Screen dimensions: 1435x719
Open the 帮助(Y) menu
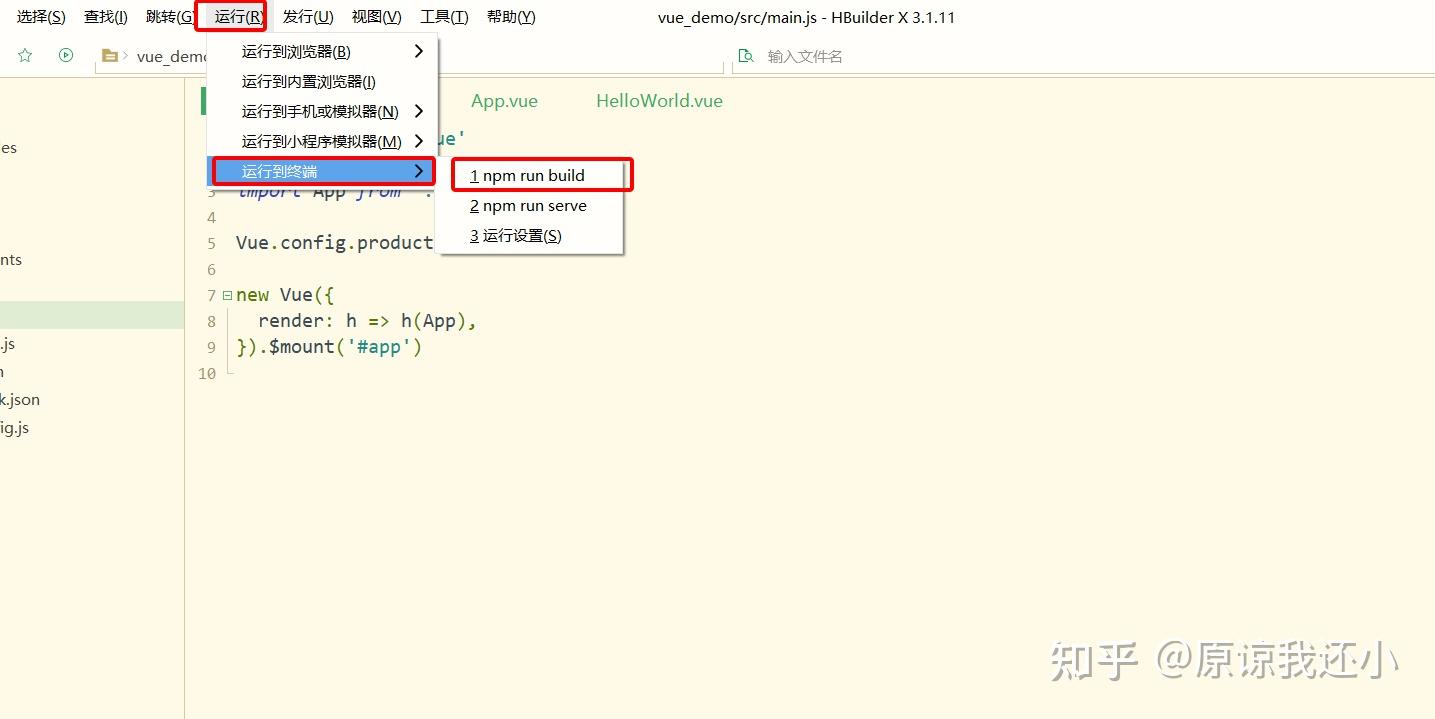[511, 17]
